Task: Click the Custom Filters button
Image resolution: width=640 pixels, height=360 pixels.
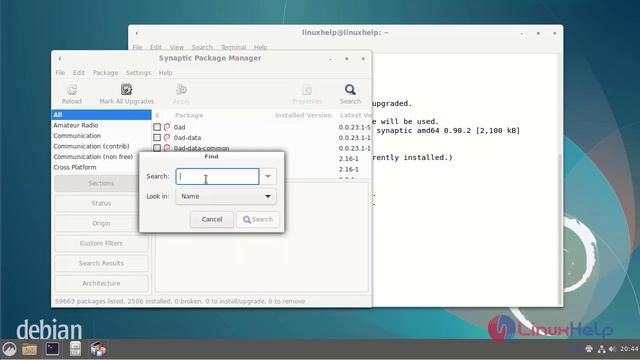Action: pyautogui.click(x=101, y=243)
